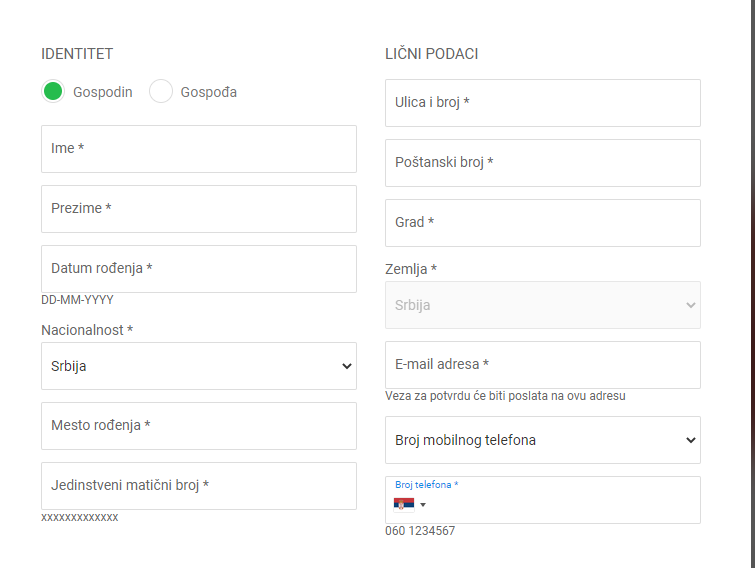Screen dimensions: 755x568
Task: Open the phone country code arrow
Action: [x=423, y=505]
